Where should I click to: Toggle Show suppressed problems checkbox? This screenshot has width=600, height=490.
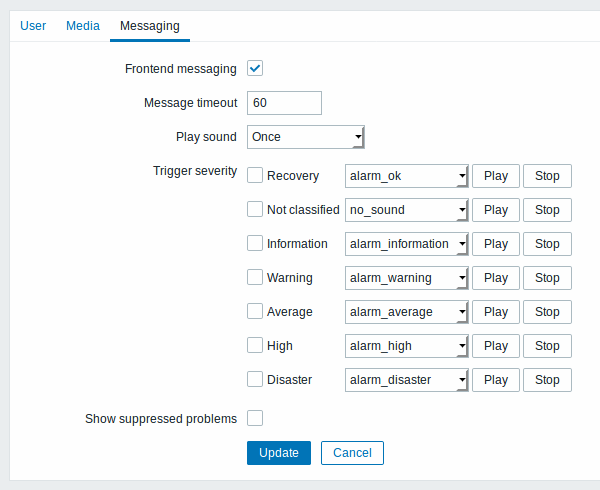click(x=255, y=418)
